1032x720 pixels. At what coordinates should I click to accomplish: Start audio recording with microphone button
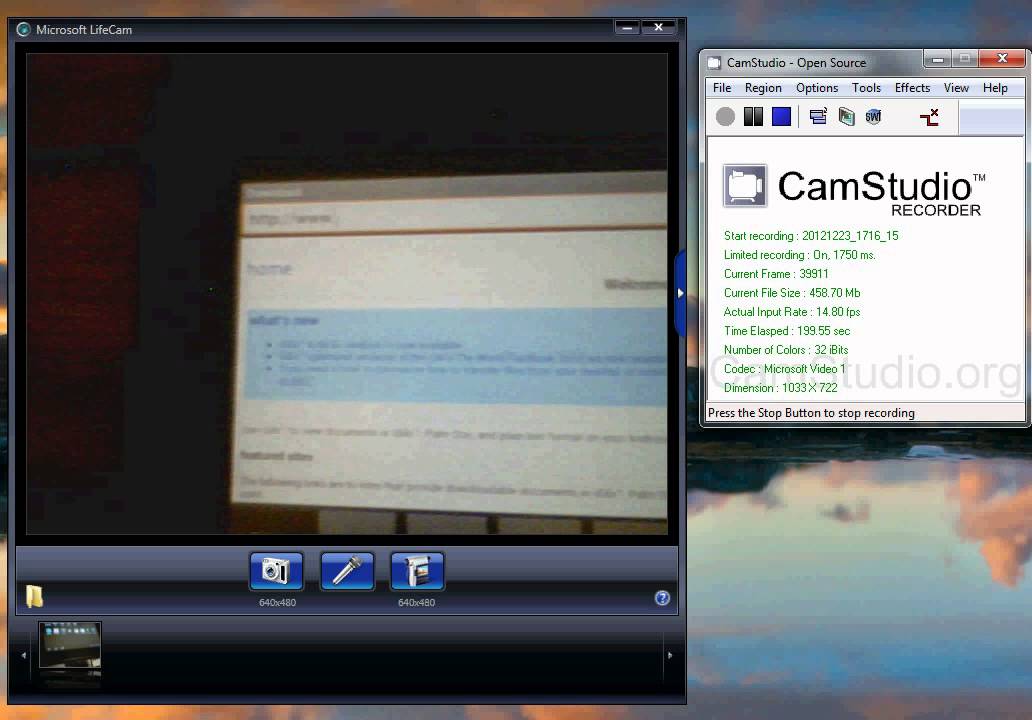[x=347, y=570]
